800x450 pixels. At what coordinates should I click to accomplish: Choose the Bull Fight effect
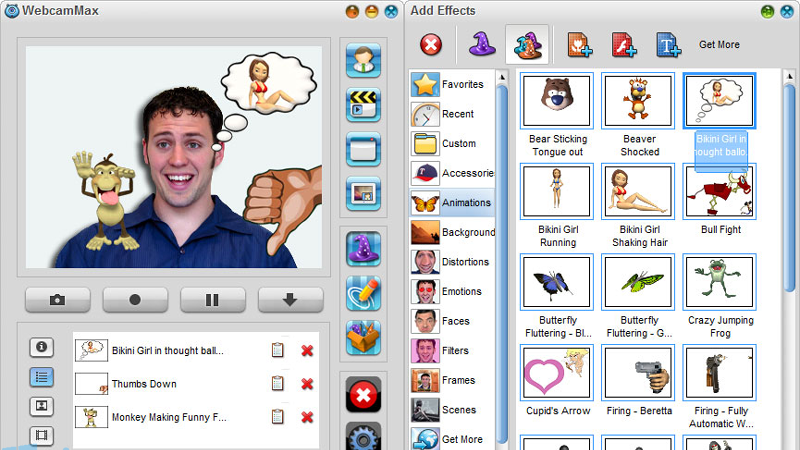(x=719, y=191)
